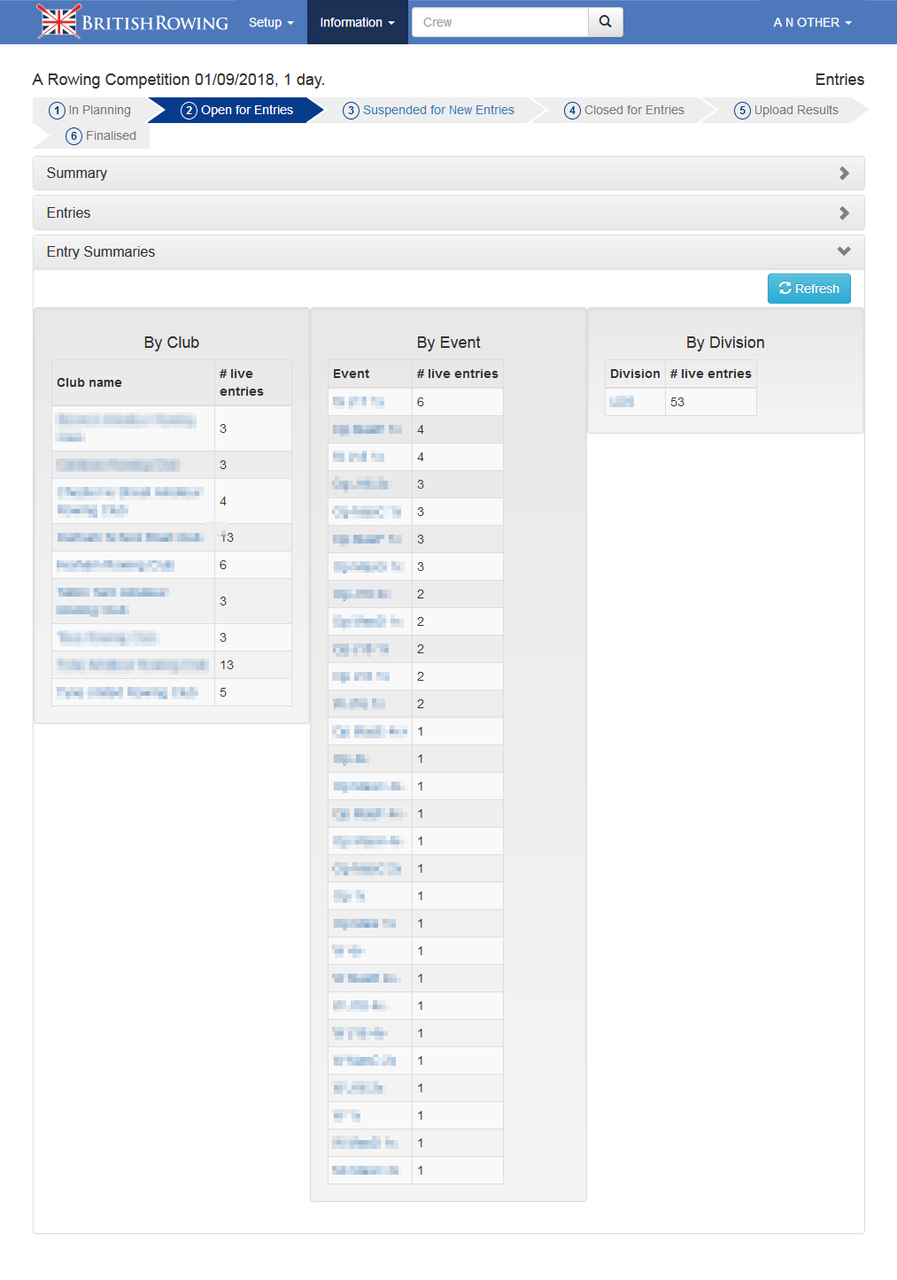Expand the Summary panel chevron
Viewport: 897px width, 1280px height.
pos(844,173)
